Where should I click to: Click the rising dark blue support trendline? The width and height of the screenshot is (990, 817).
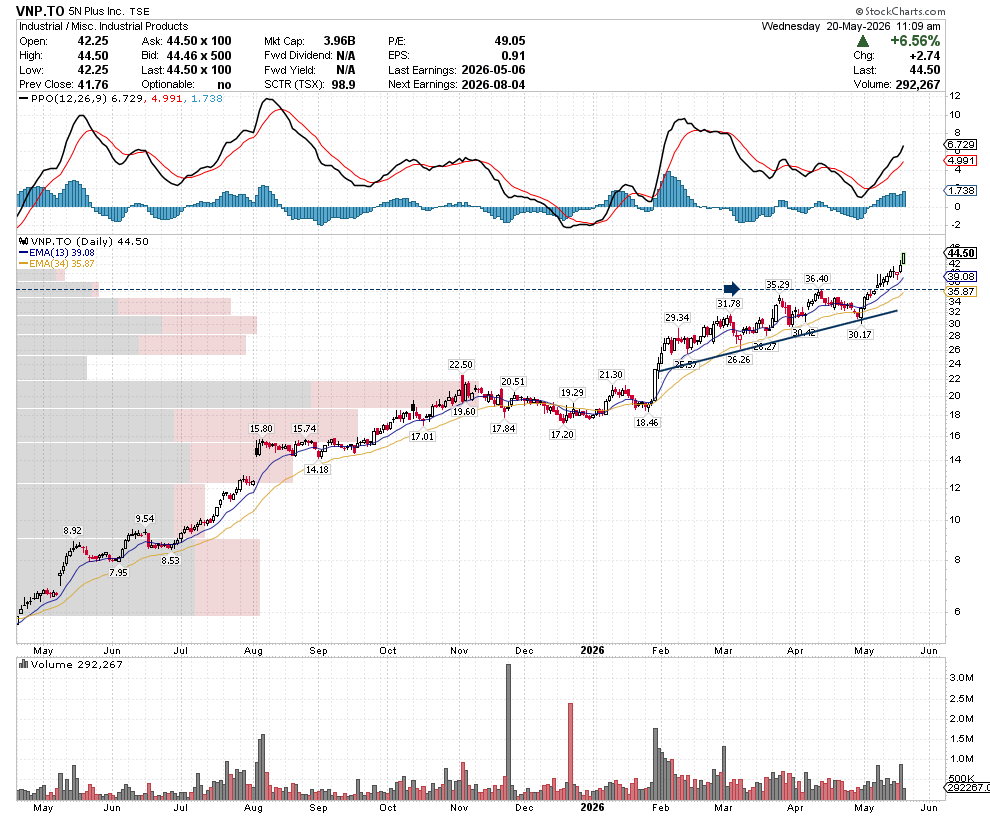tap(778, 340)
